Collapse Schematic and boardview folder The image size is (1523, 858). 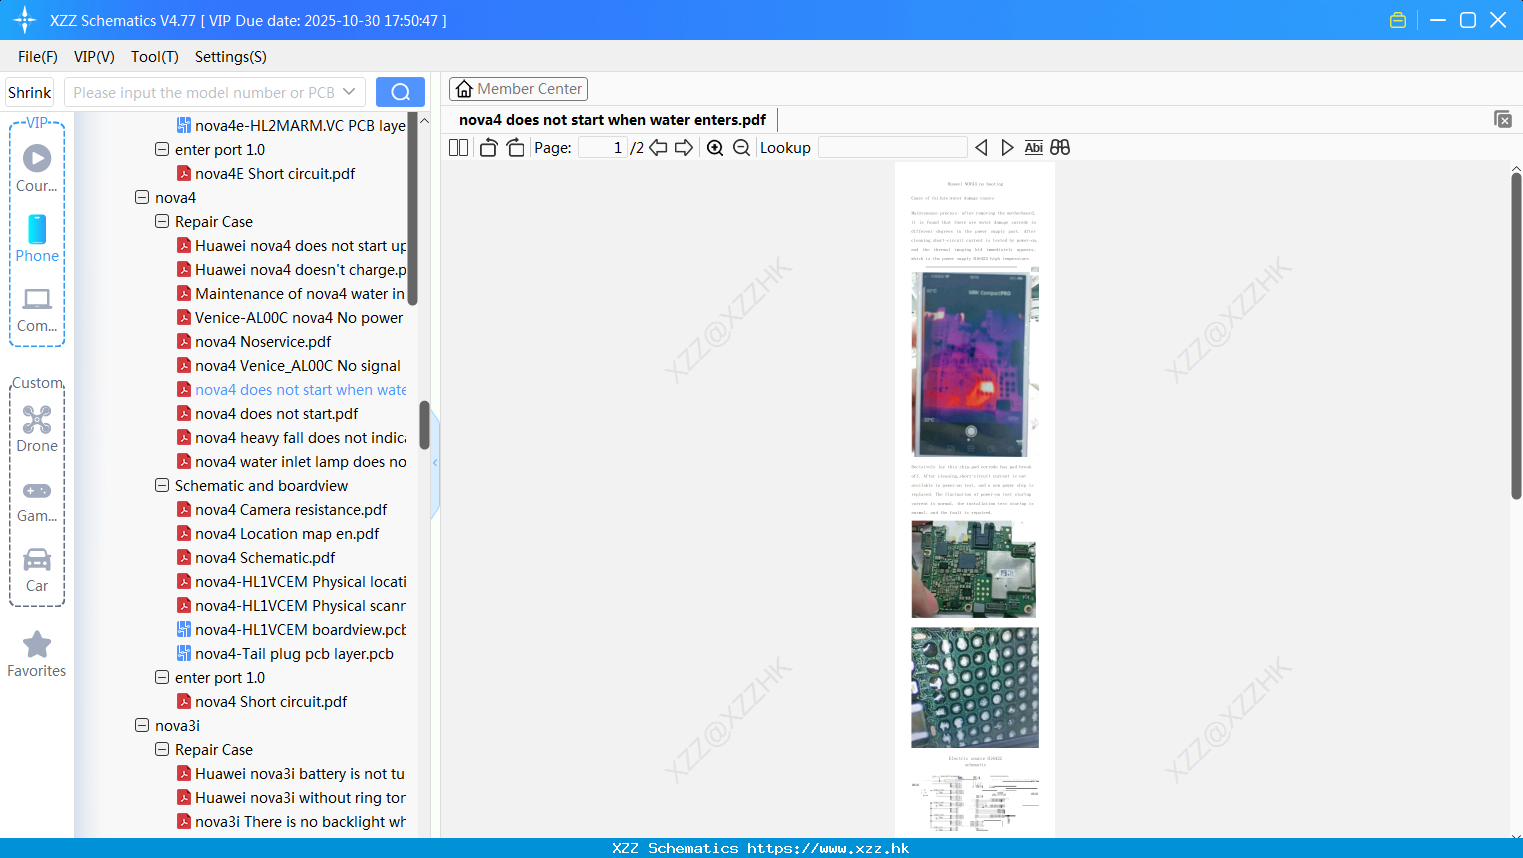pos(162,485)
